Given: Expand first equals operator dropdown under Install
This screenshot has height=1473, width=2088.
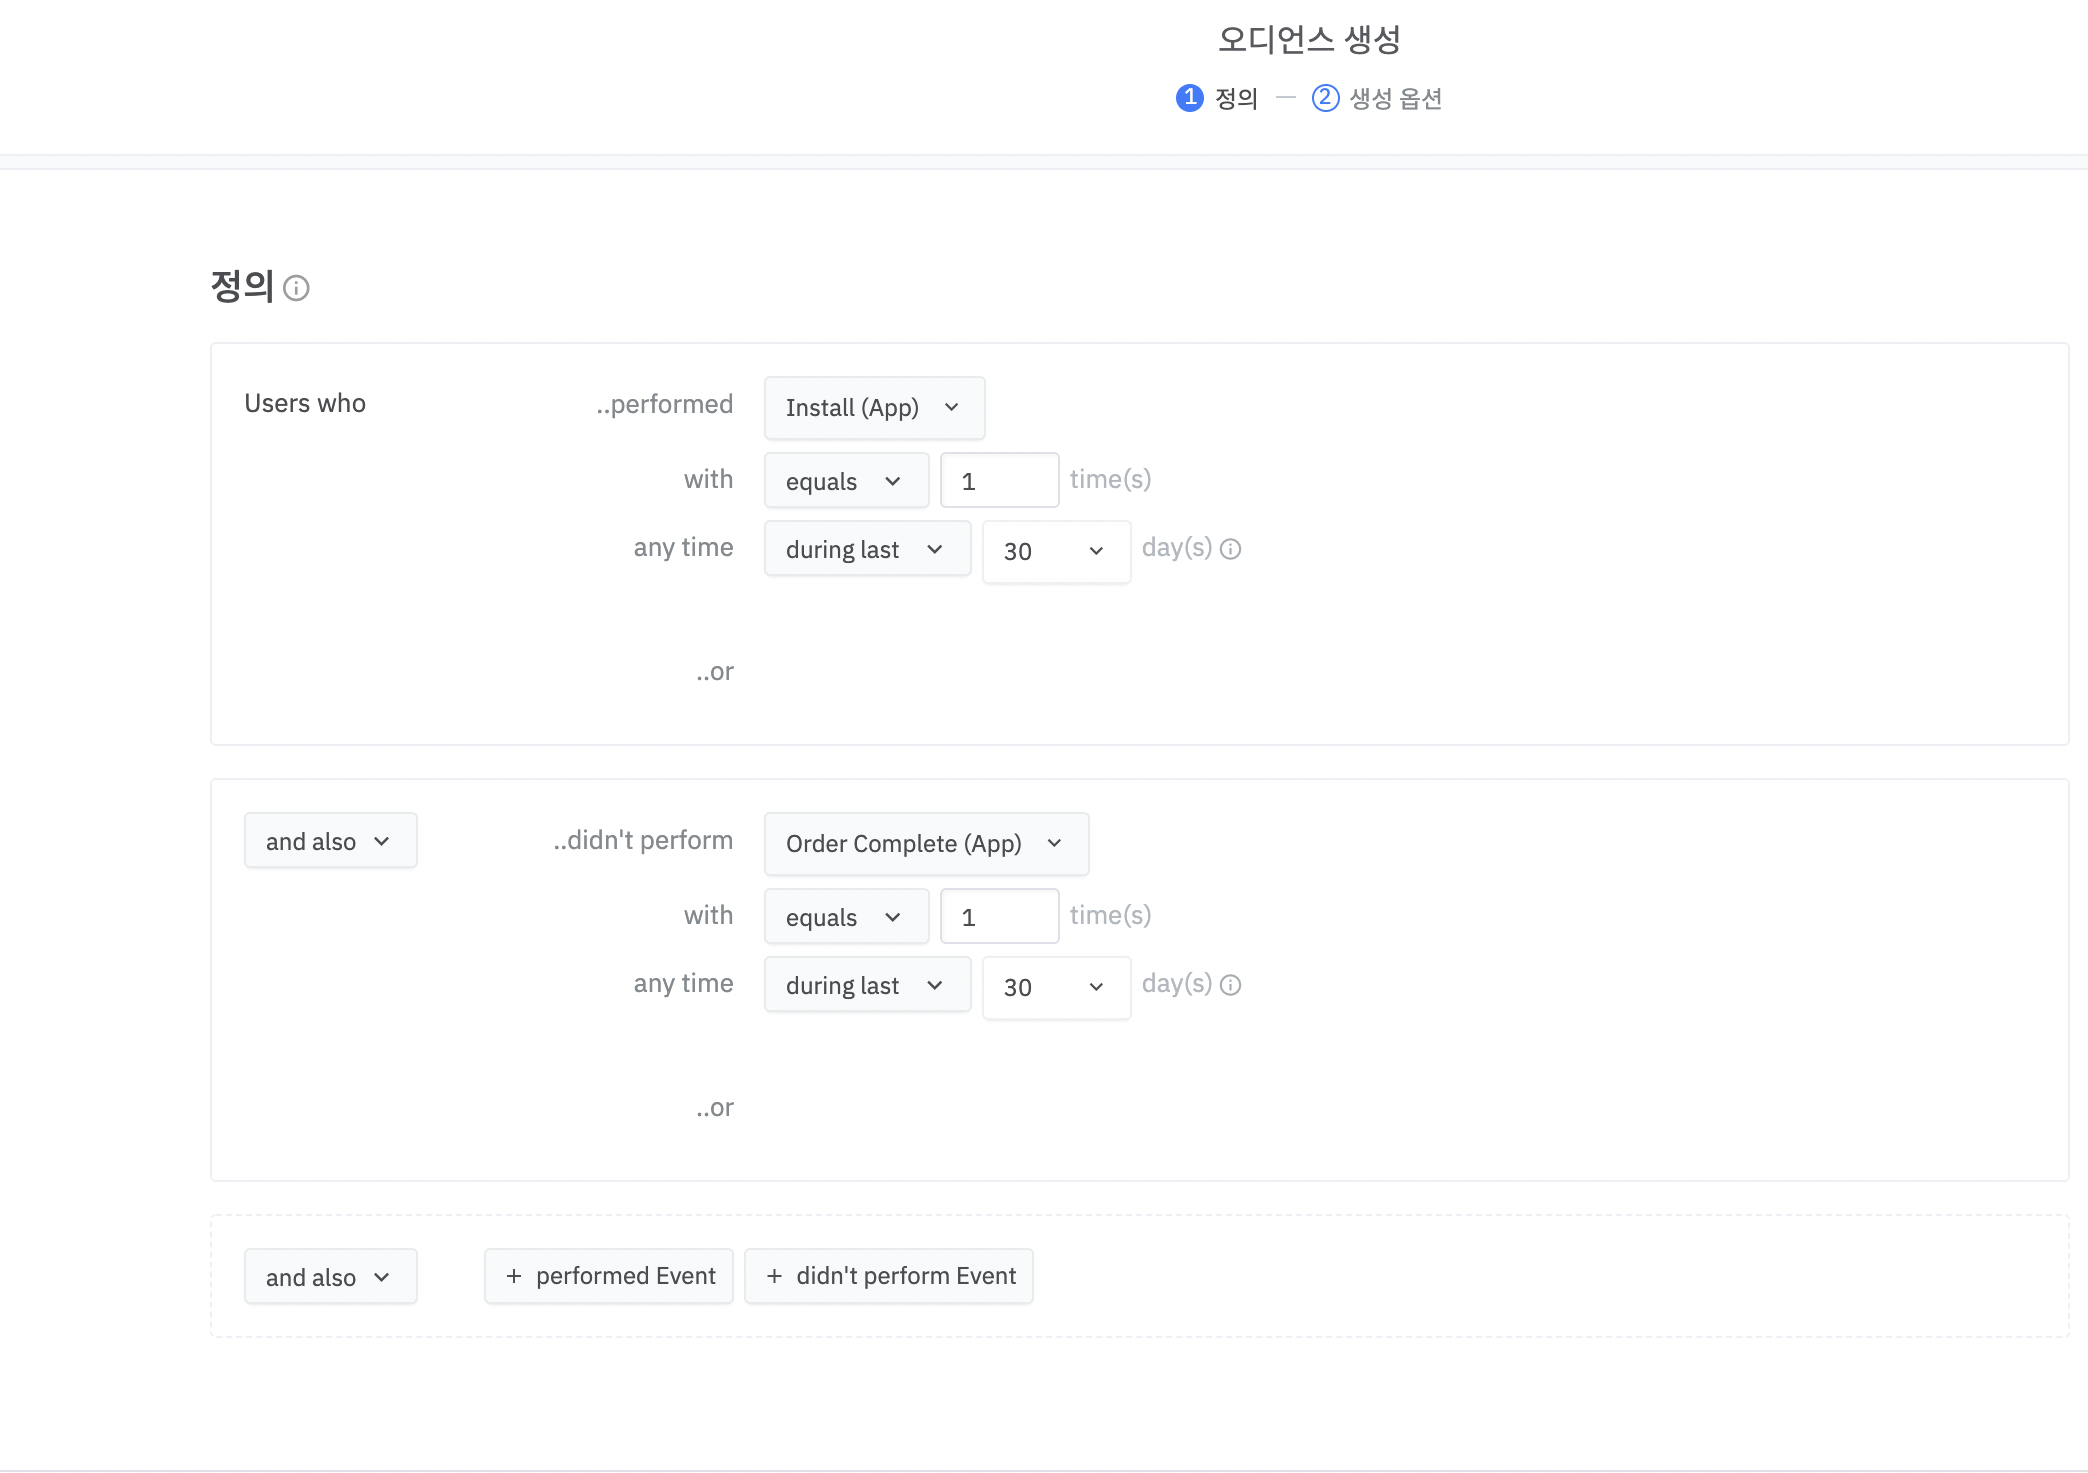Looking at the screenshot, I should (846, 481).
